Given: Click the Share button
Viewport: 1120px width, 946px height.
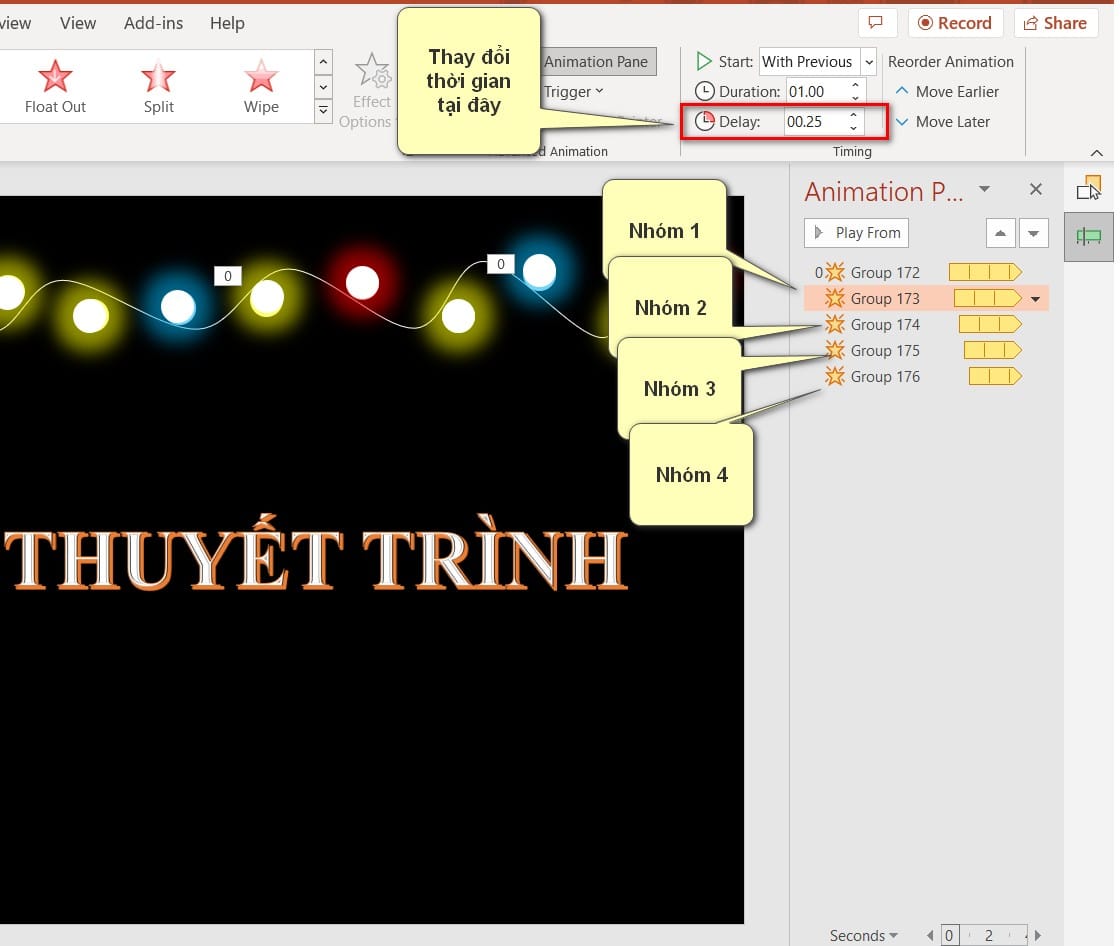Looking at the screenshot, I should coord(1056,23).
